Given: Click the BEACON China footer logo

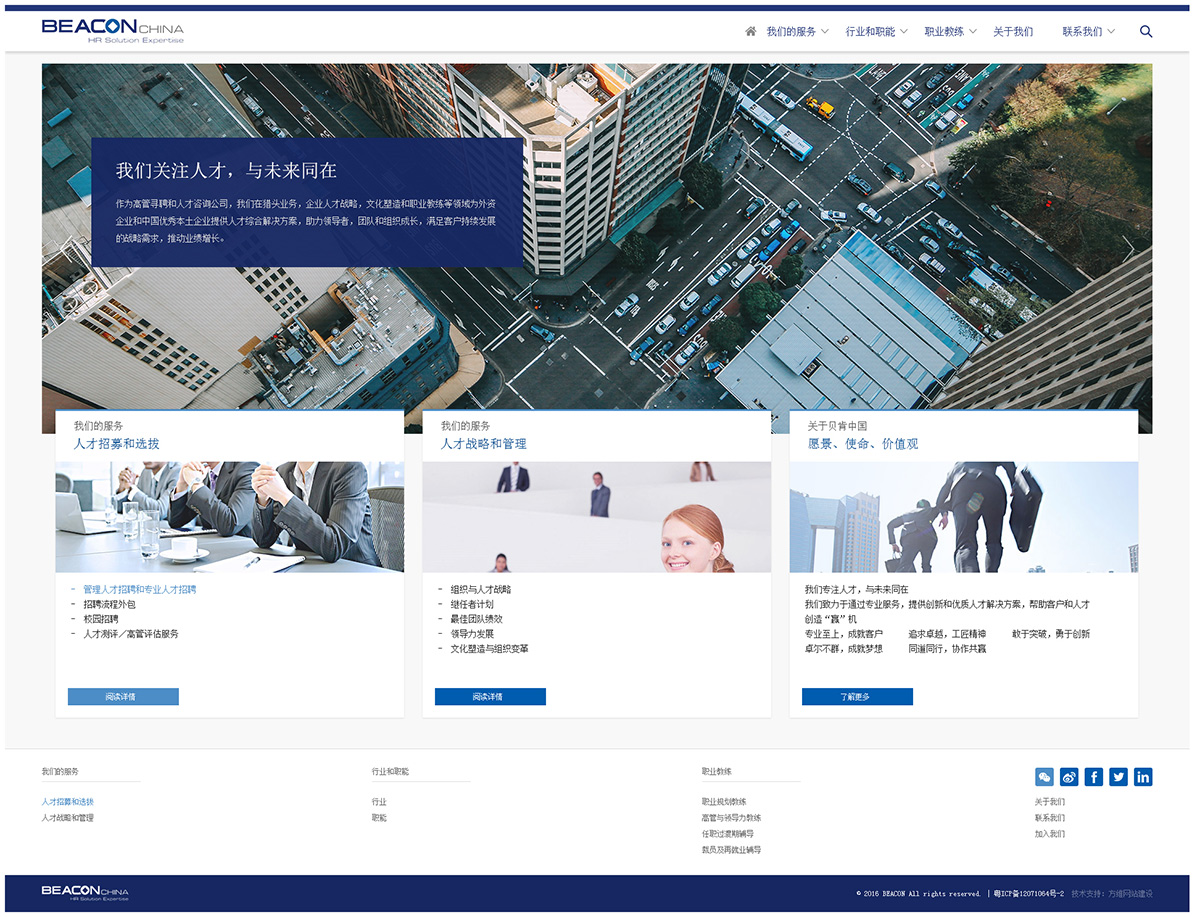Looking at the screenshot, I should 85,892.
